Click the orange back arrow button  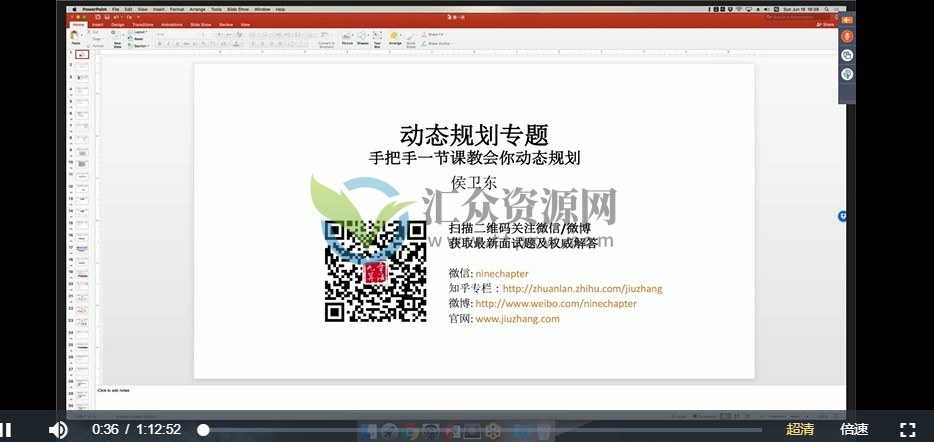click(846, 20)
